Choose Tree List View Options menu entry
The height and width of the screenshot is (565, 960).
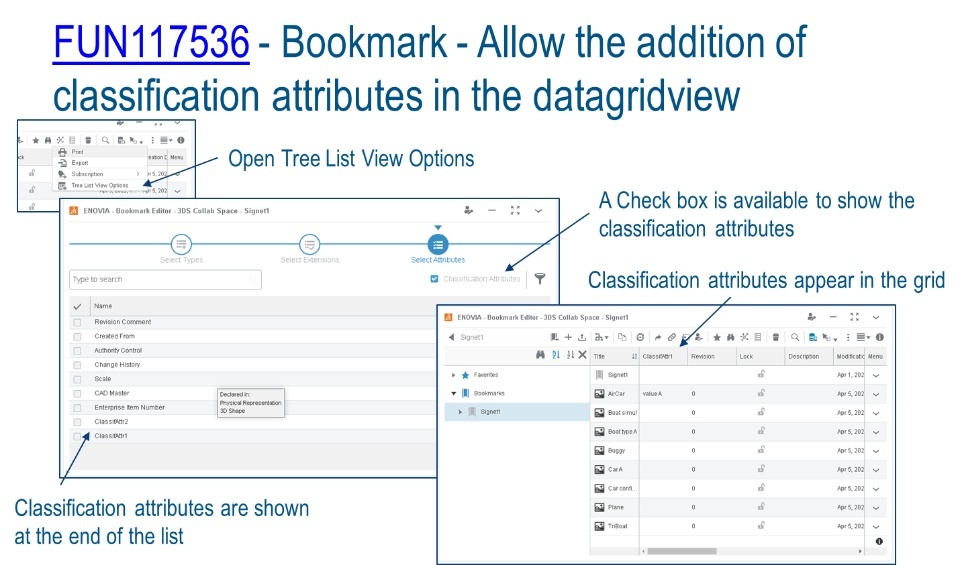point(99,185)
